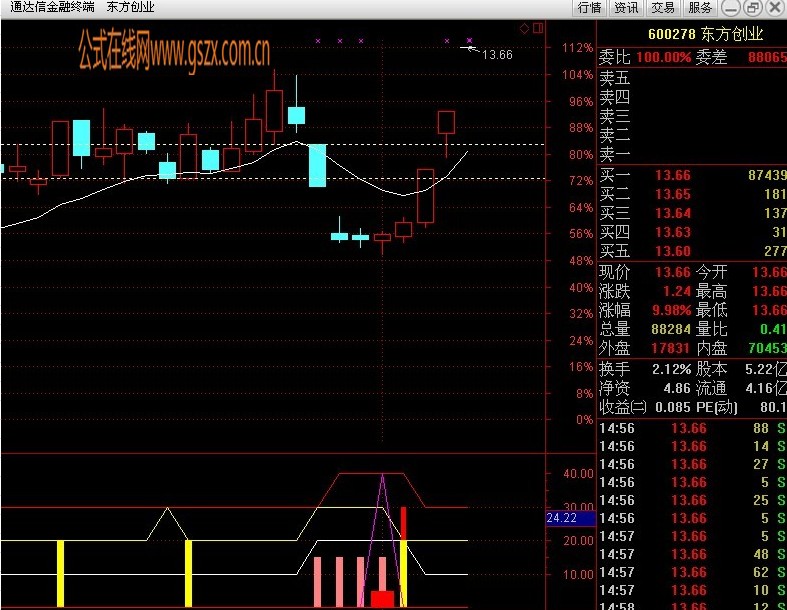Restore down the 通达信 window
Screen dimensions: 787x610
(753, 8)
